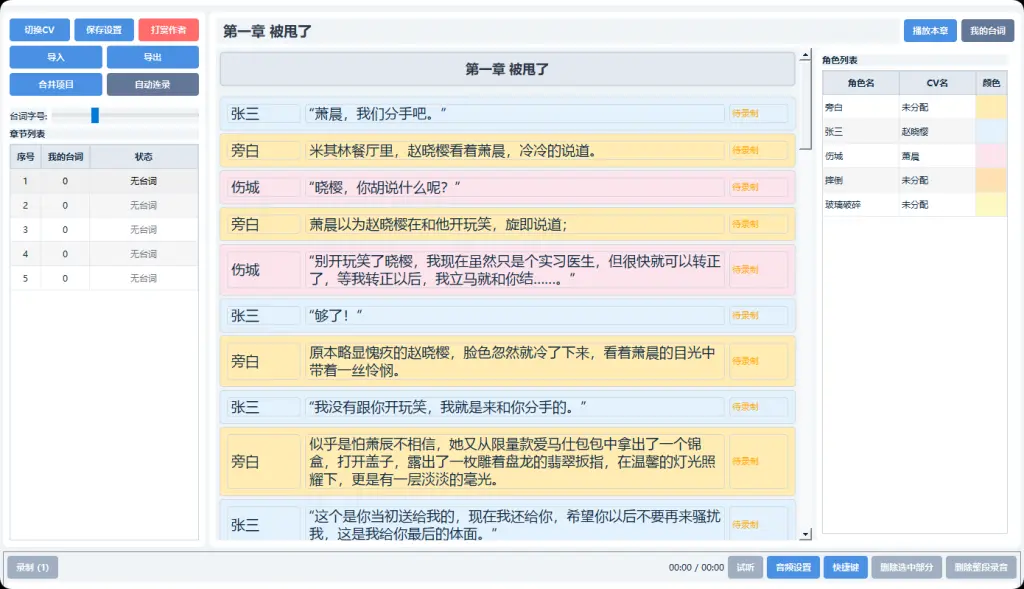The width and height of the screenshot is (1024, 589).
Task: Click the line starting 这个是你当初送给我的
Action: click(x=515, y=524)
